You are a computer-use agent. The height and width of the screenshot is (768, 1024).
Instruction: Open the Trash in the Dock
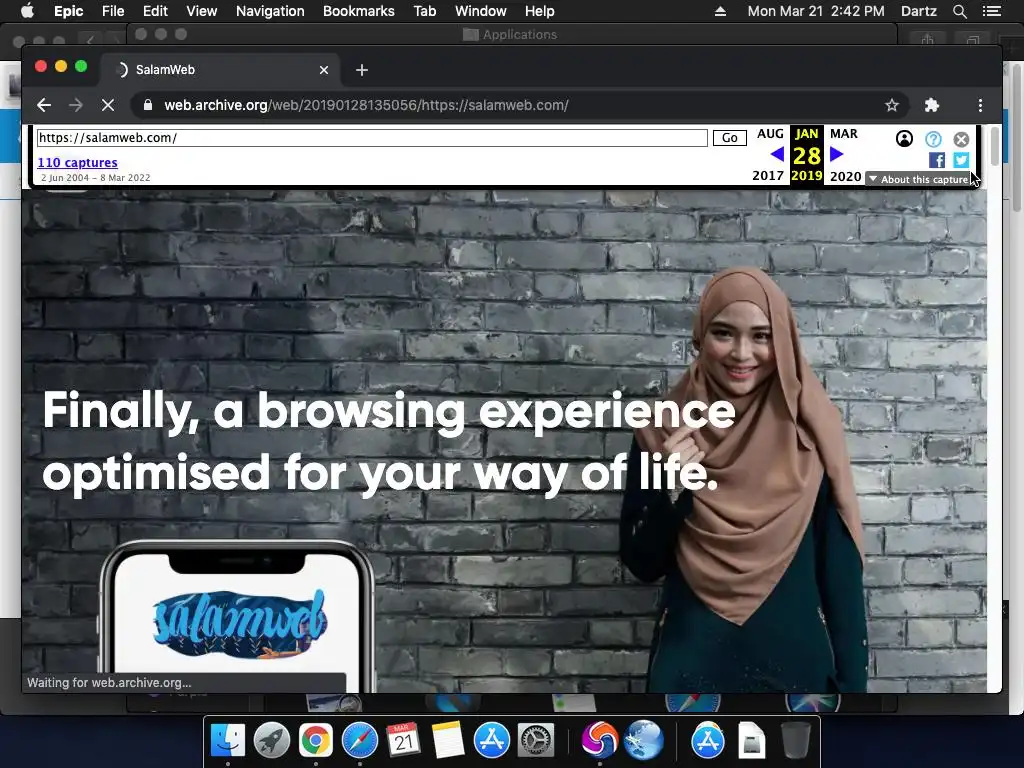[795, 741]
